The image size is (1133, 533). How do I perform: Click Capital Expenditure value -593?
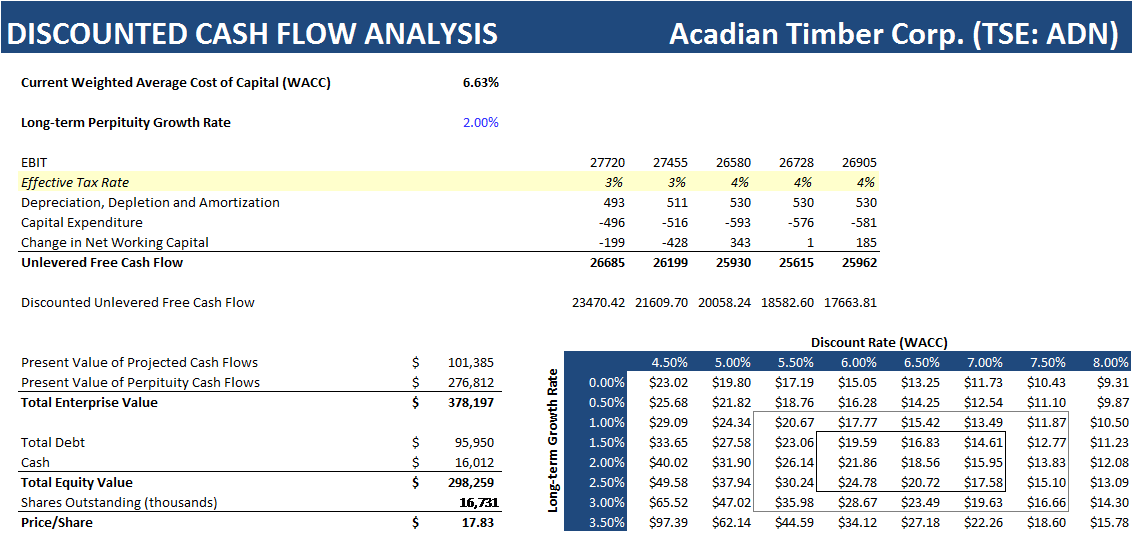coord(738,222)
